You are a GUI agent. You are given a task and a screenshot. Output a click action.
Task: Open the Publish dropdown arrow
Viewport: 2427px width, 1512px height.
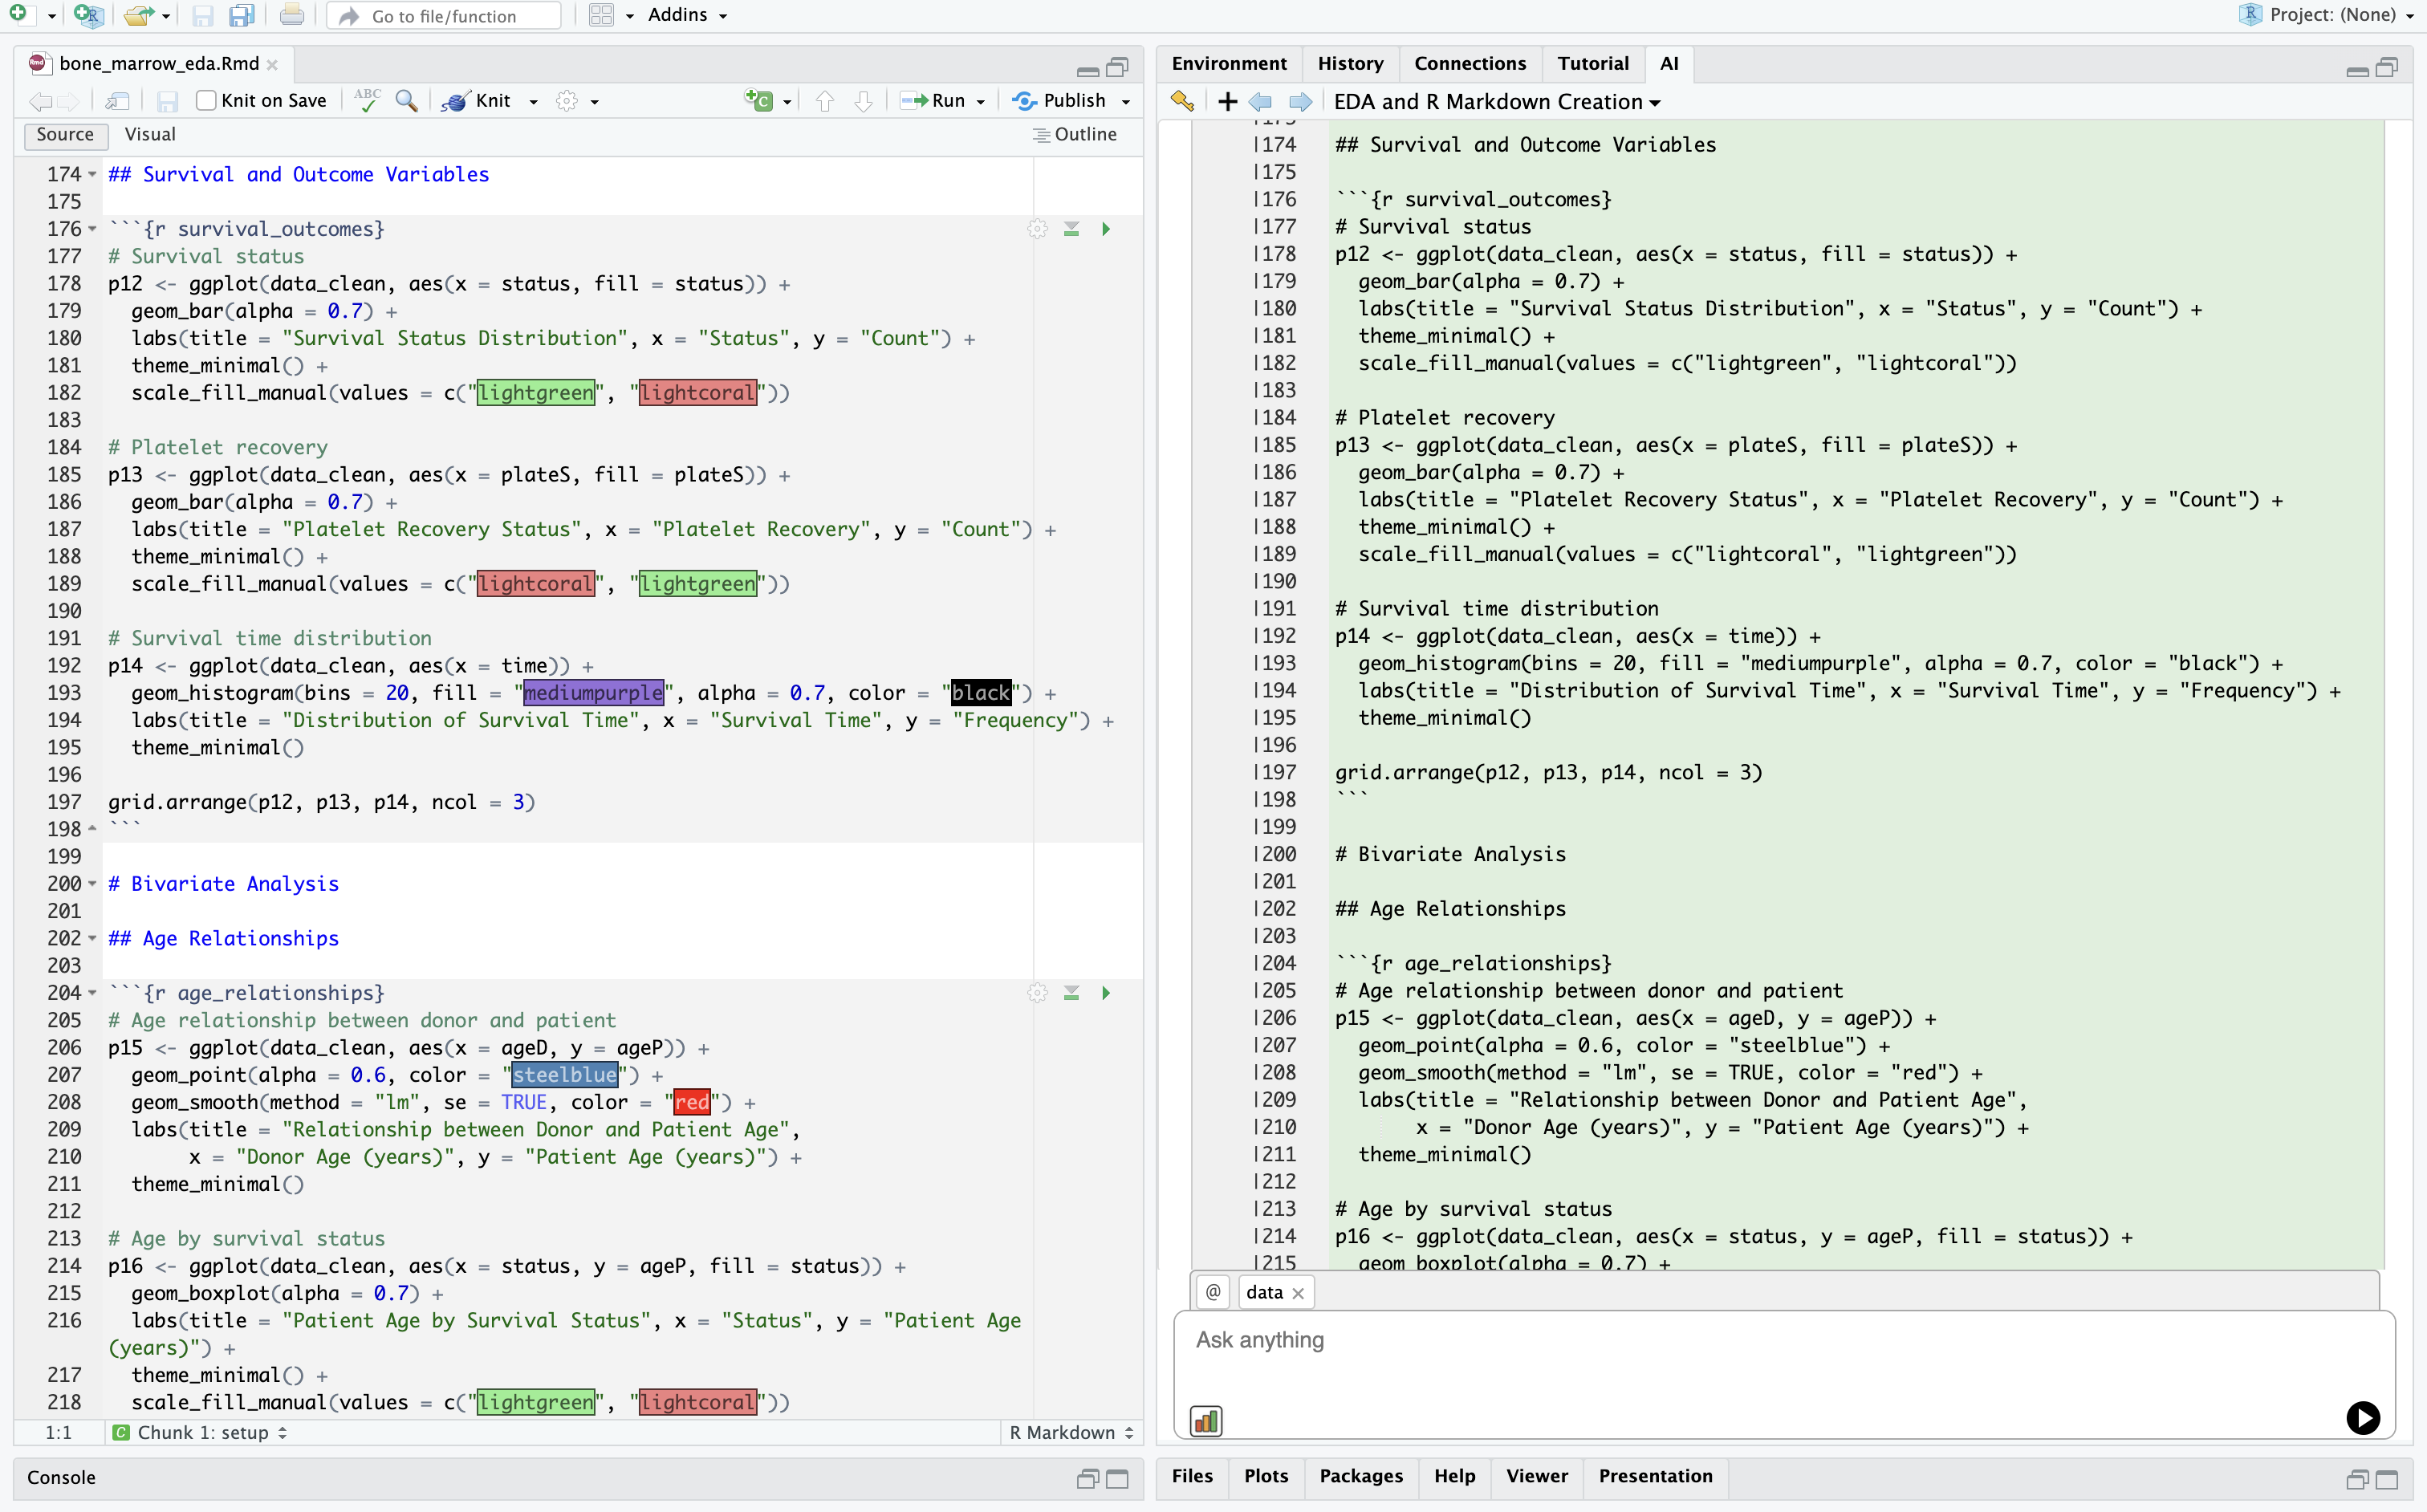[x=1126, y=102]
